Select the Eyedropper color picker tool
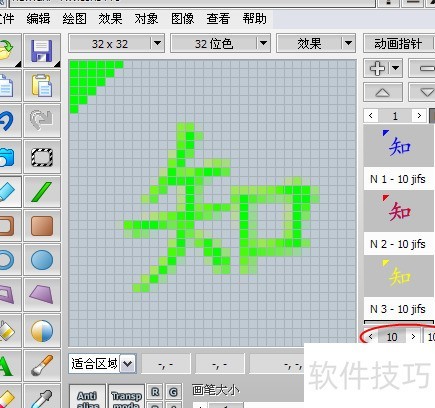Image resolution: width=435 pixels, height=408 pixels. pyautogui.click(x=42, y=397)
